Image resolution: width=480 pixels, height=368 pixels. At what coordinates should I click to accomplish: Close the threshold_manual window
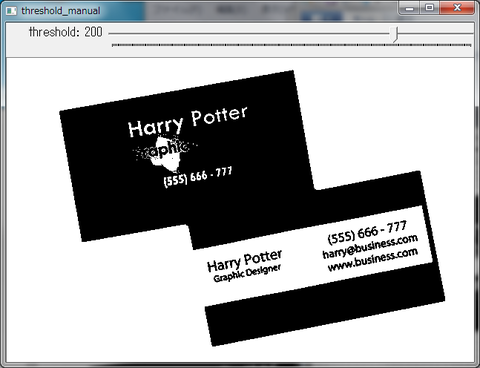click(457, 8)
